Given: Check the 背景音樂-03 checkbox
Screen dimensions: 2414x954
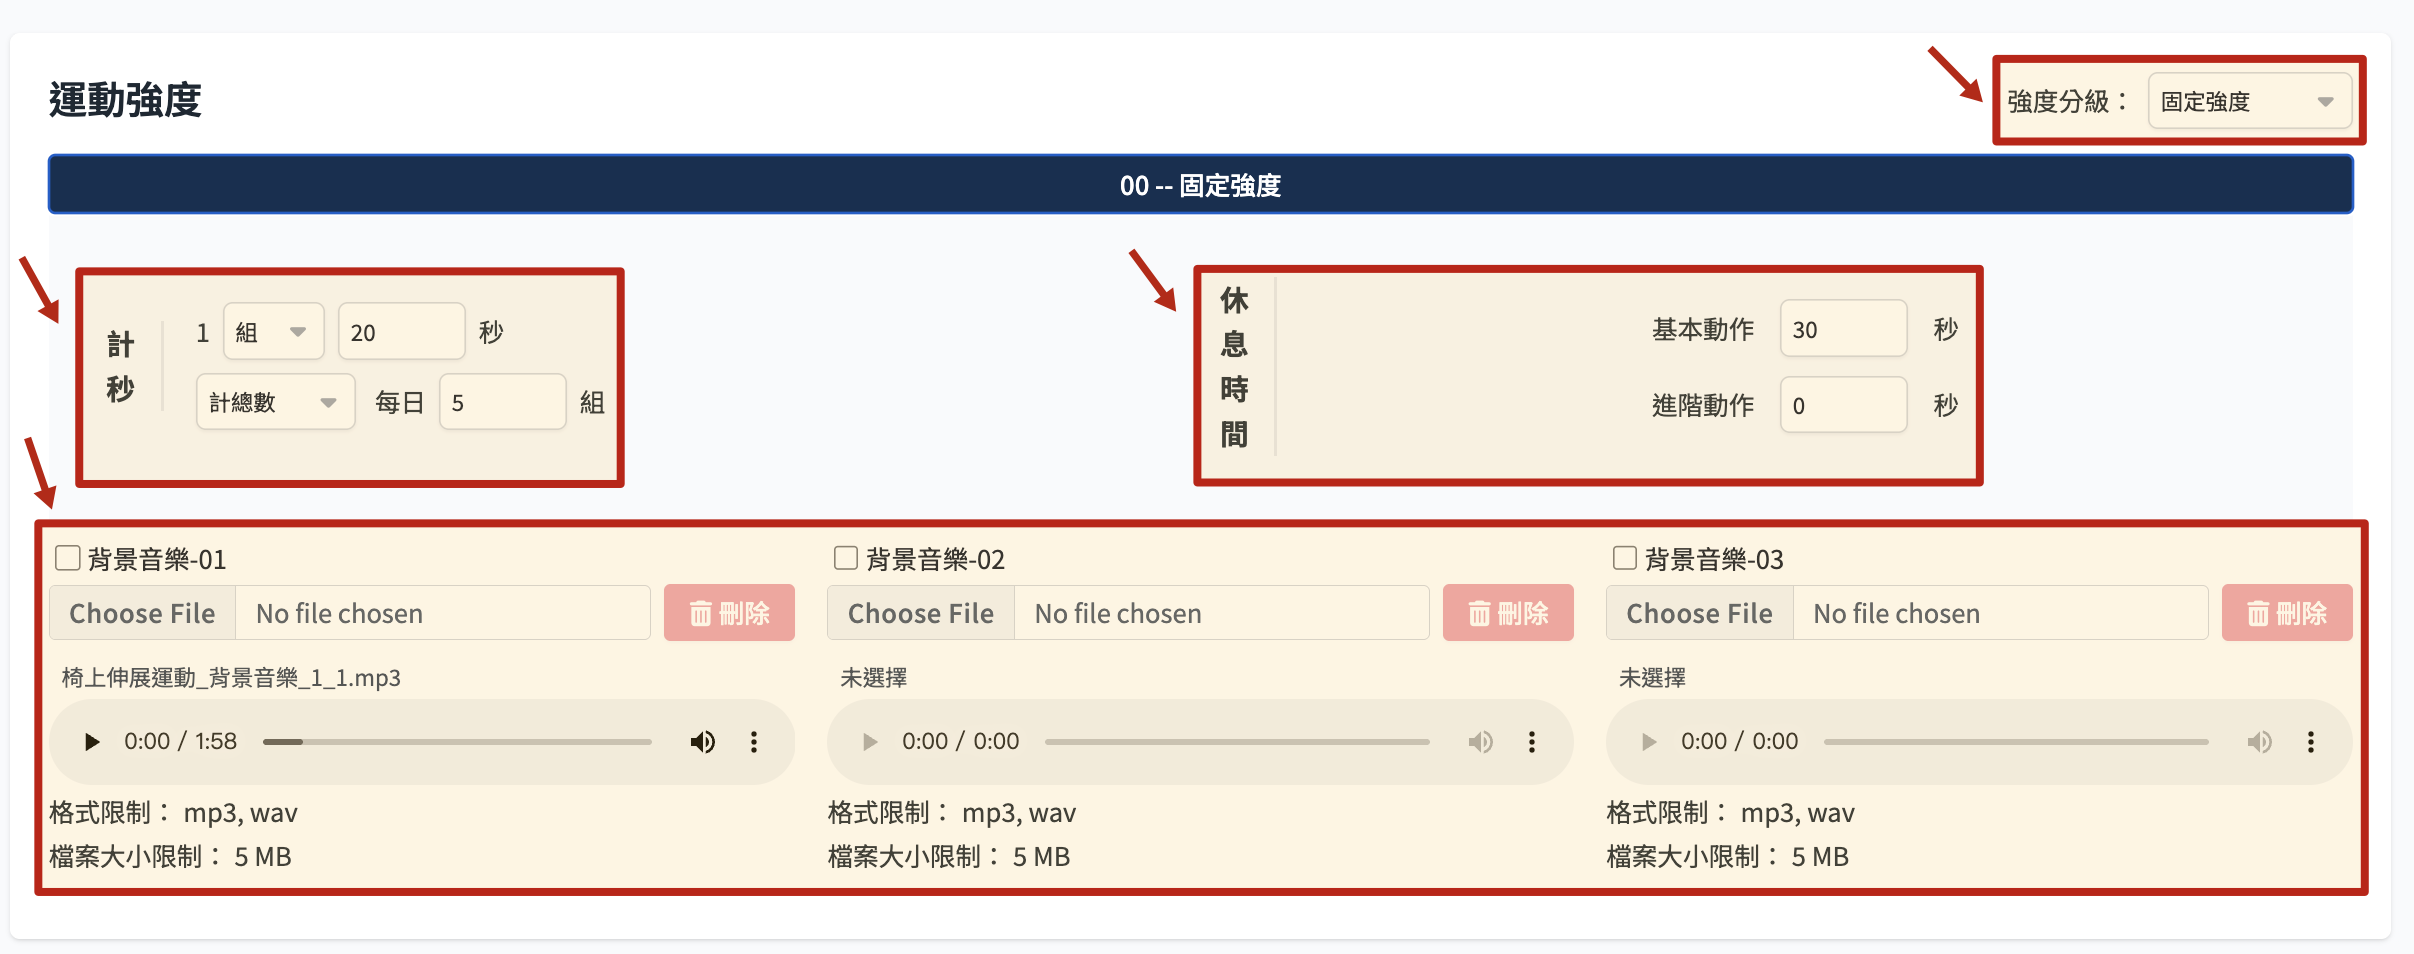Looking at the screenshot, I should 1625,558.
